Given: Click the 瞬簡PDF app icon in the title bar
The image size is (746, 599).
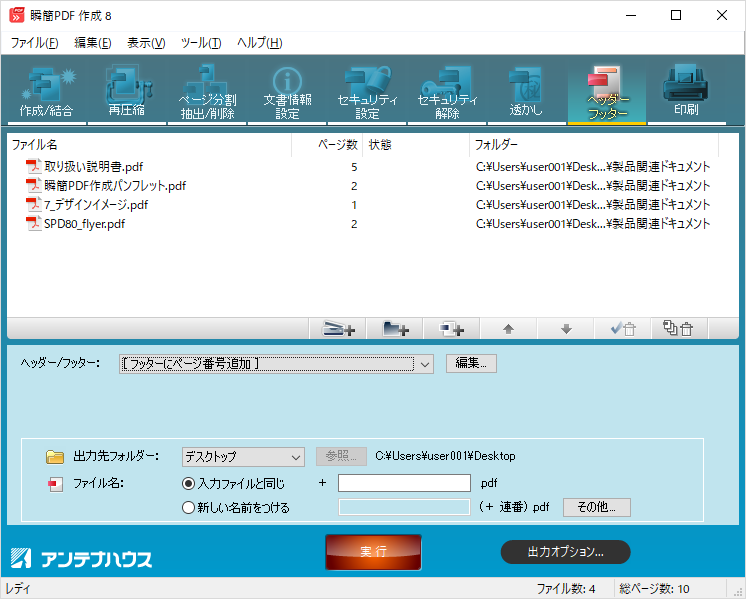Looking at the screenshot, I should point(17,15).
